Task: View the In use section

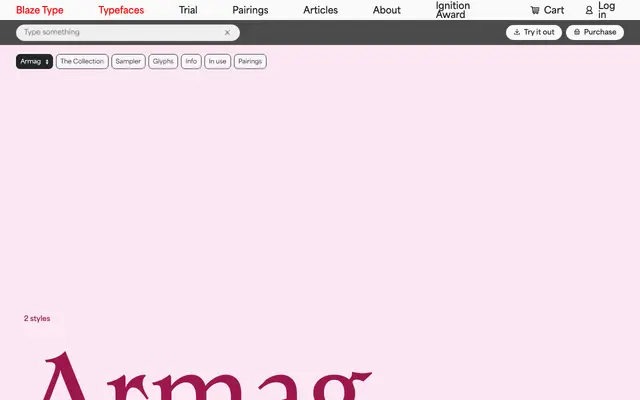Action: 218,61
